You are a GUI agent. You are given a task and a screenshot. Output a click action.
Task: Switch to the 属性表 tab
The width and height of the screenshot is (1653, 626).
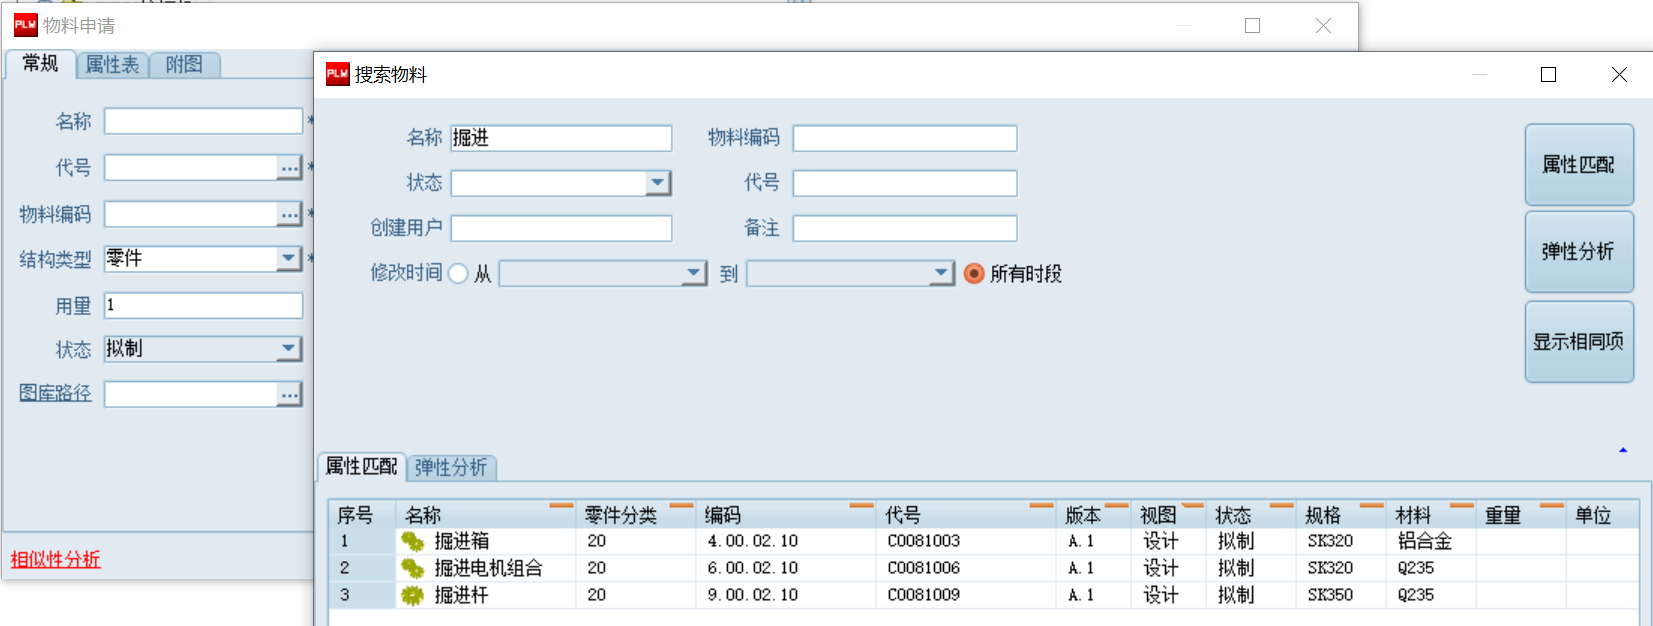point(112,65)
